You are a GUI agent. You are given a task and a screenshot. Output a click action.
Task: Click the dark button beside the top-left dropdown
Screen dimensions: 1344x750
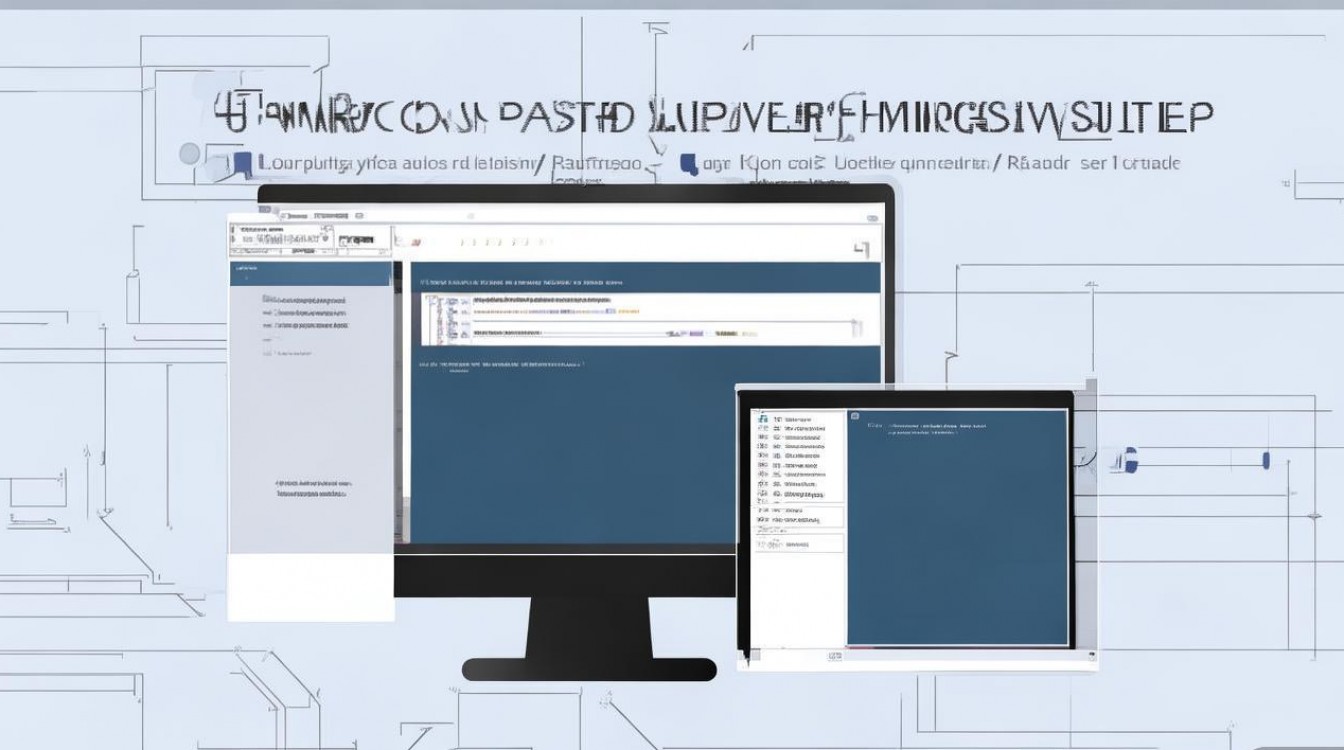point(356,239)
